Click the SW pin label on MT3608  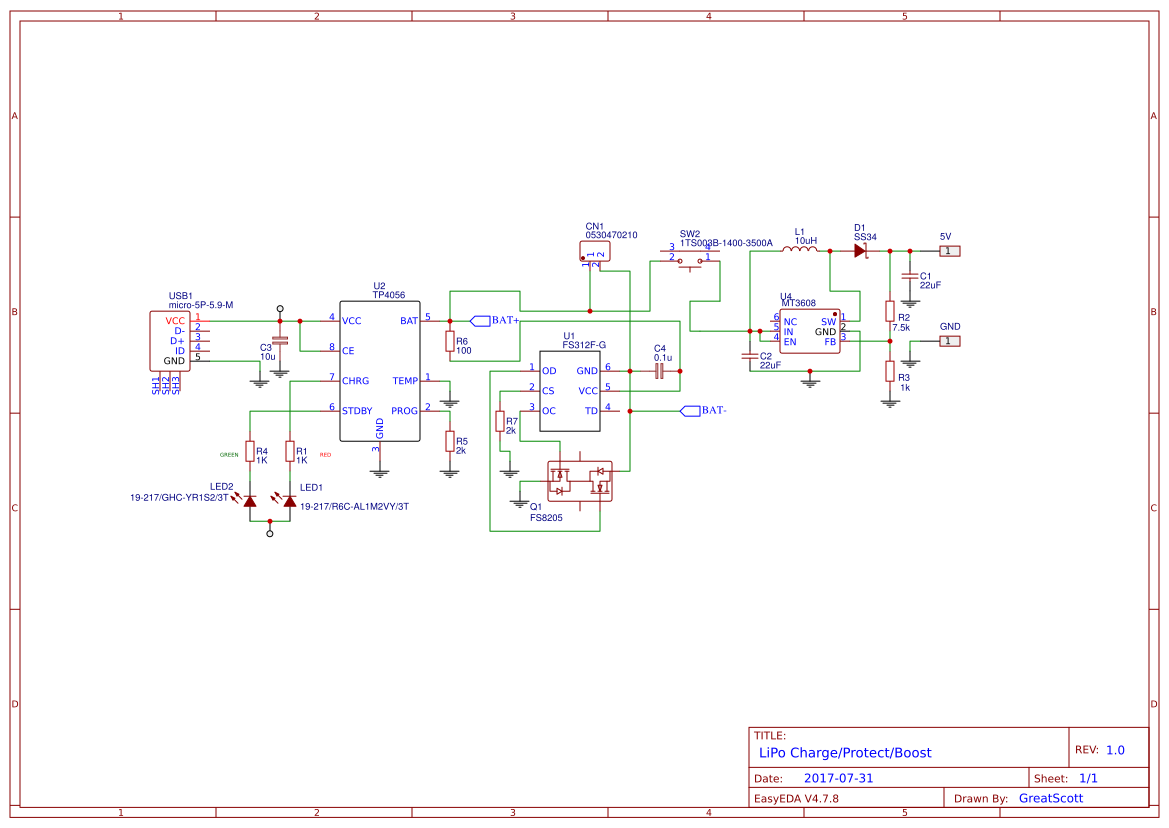828,322
